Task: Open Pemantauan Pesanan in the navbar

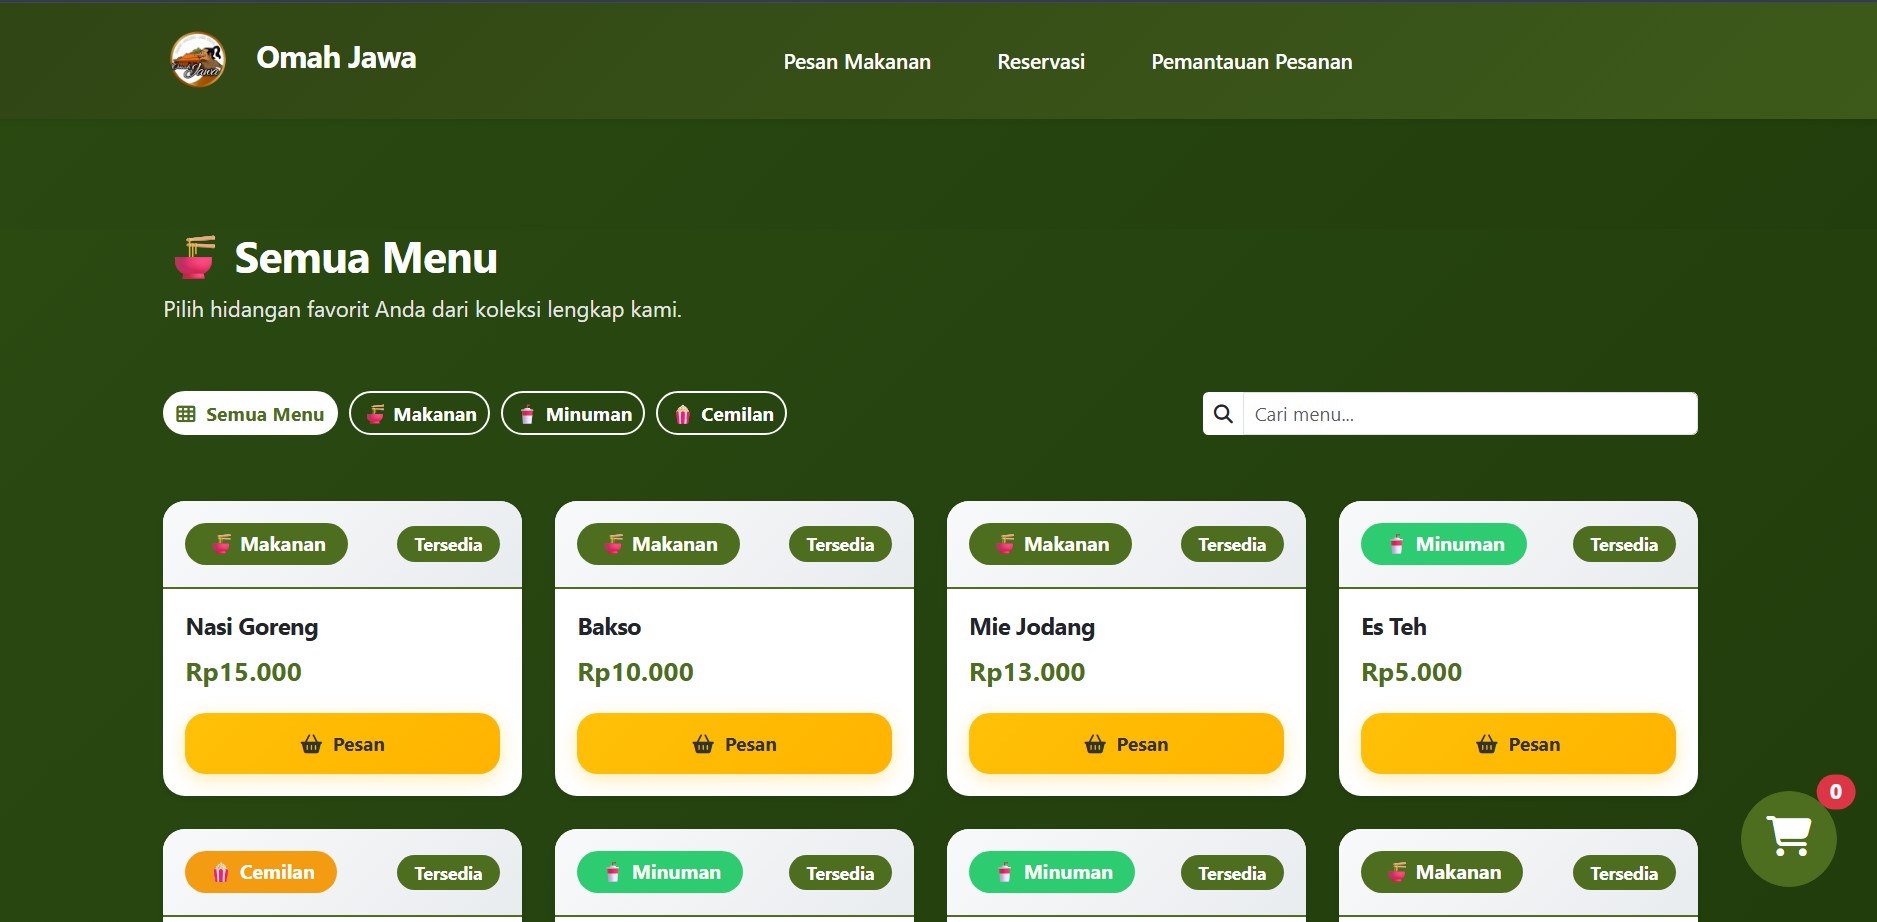Action: [x=1251, y=62]
